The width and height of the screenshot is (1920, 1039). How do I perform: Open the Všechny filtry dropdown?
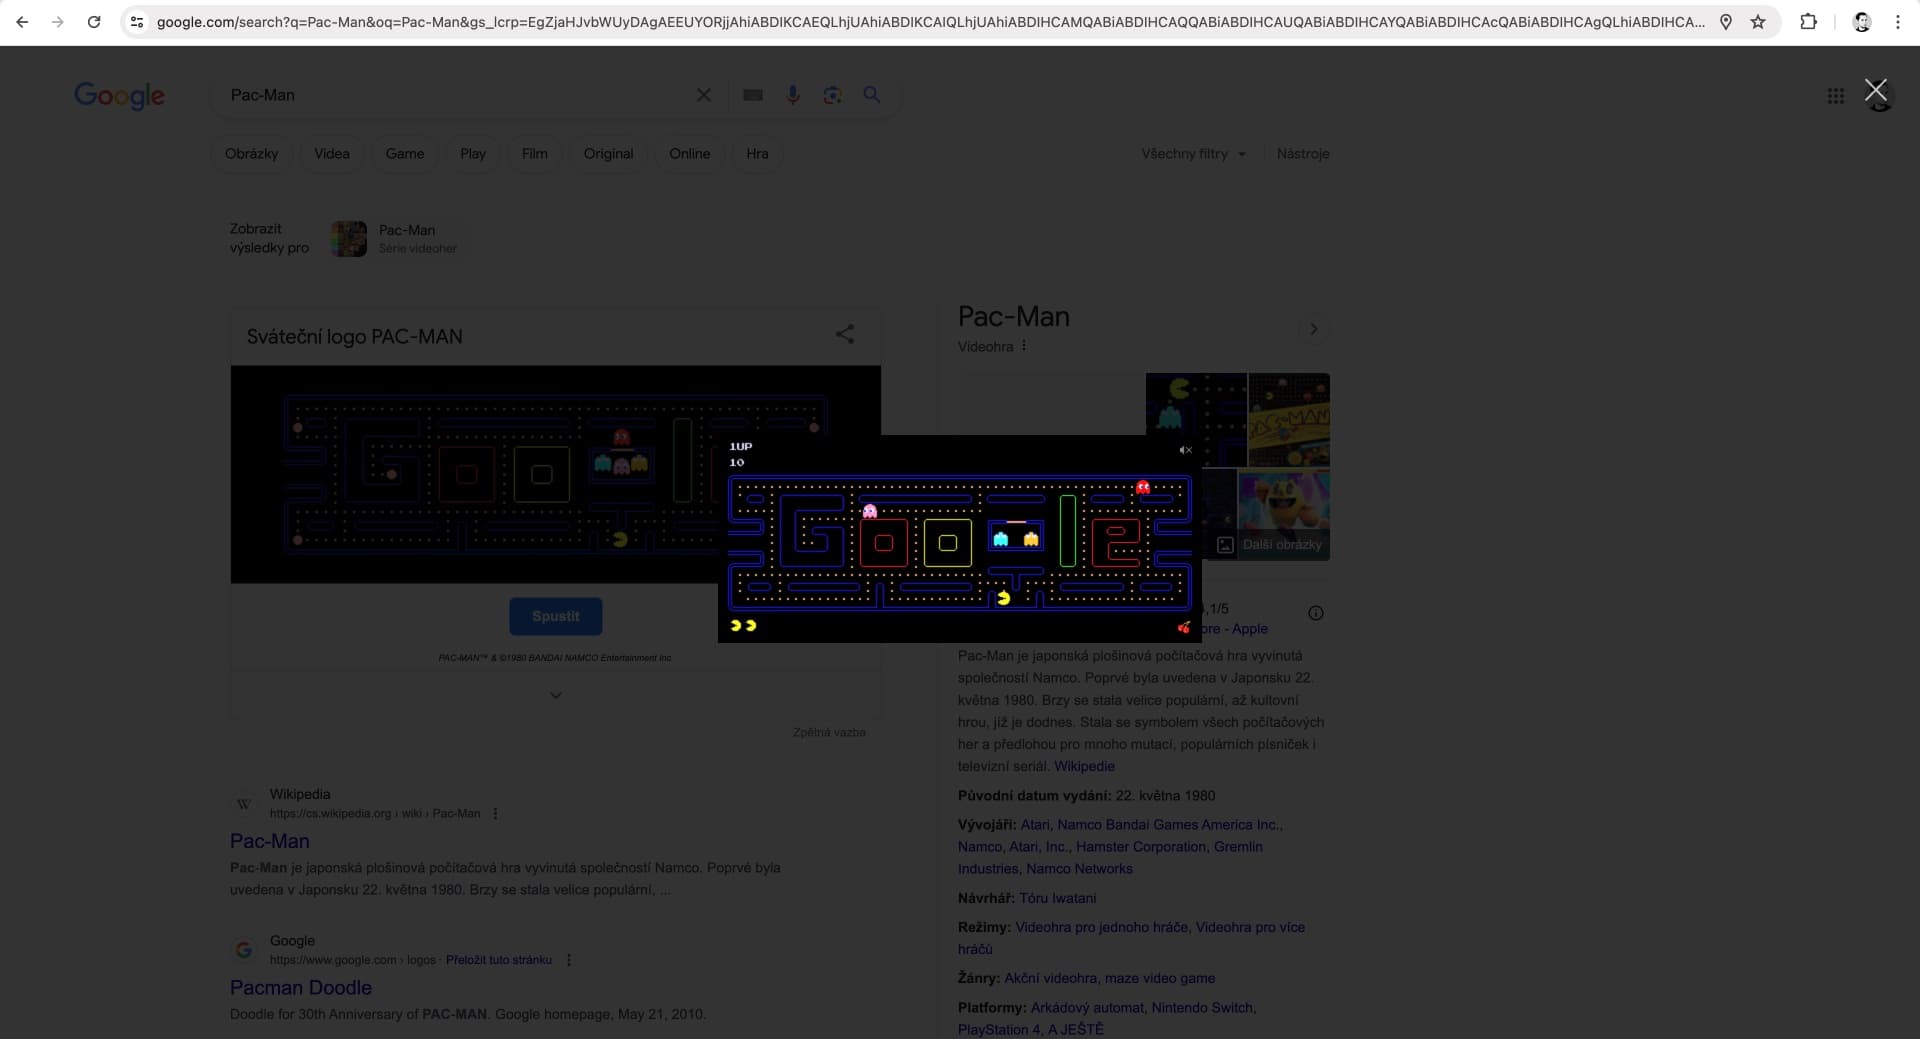[1194, 154]
